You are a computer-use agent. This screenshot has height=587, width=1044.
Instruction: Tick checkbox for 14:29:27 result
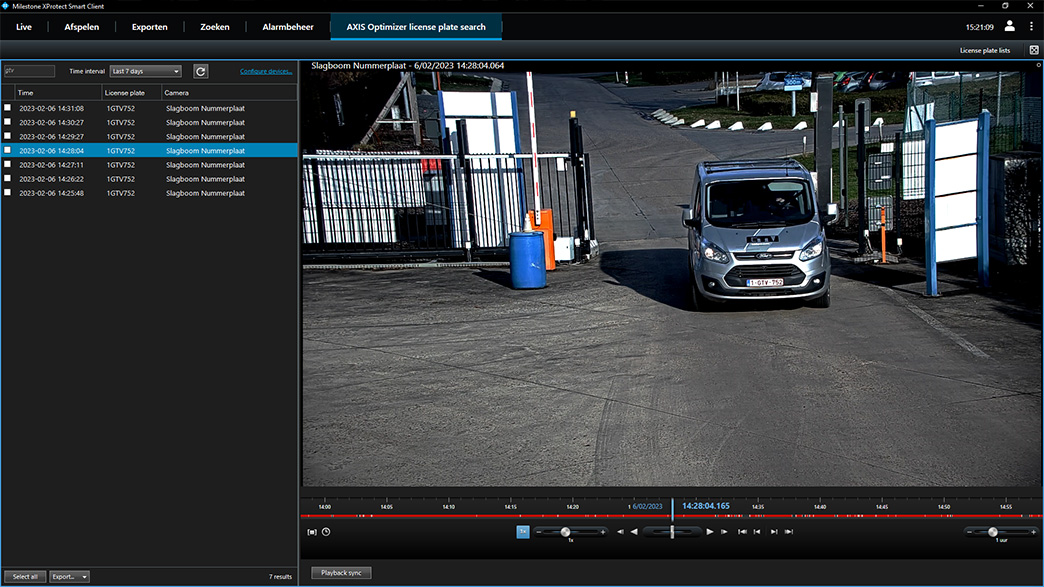(7, 136)
